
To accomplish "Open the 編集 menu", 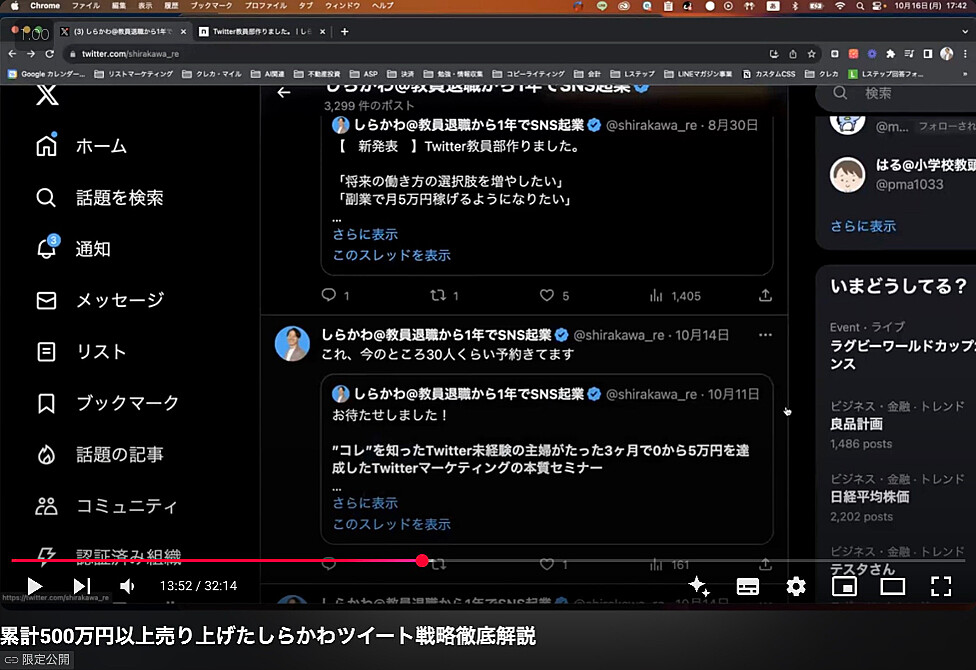I will click(x=118, y=6).
